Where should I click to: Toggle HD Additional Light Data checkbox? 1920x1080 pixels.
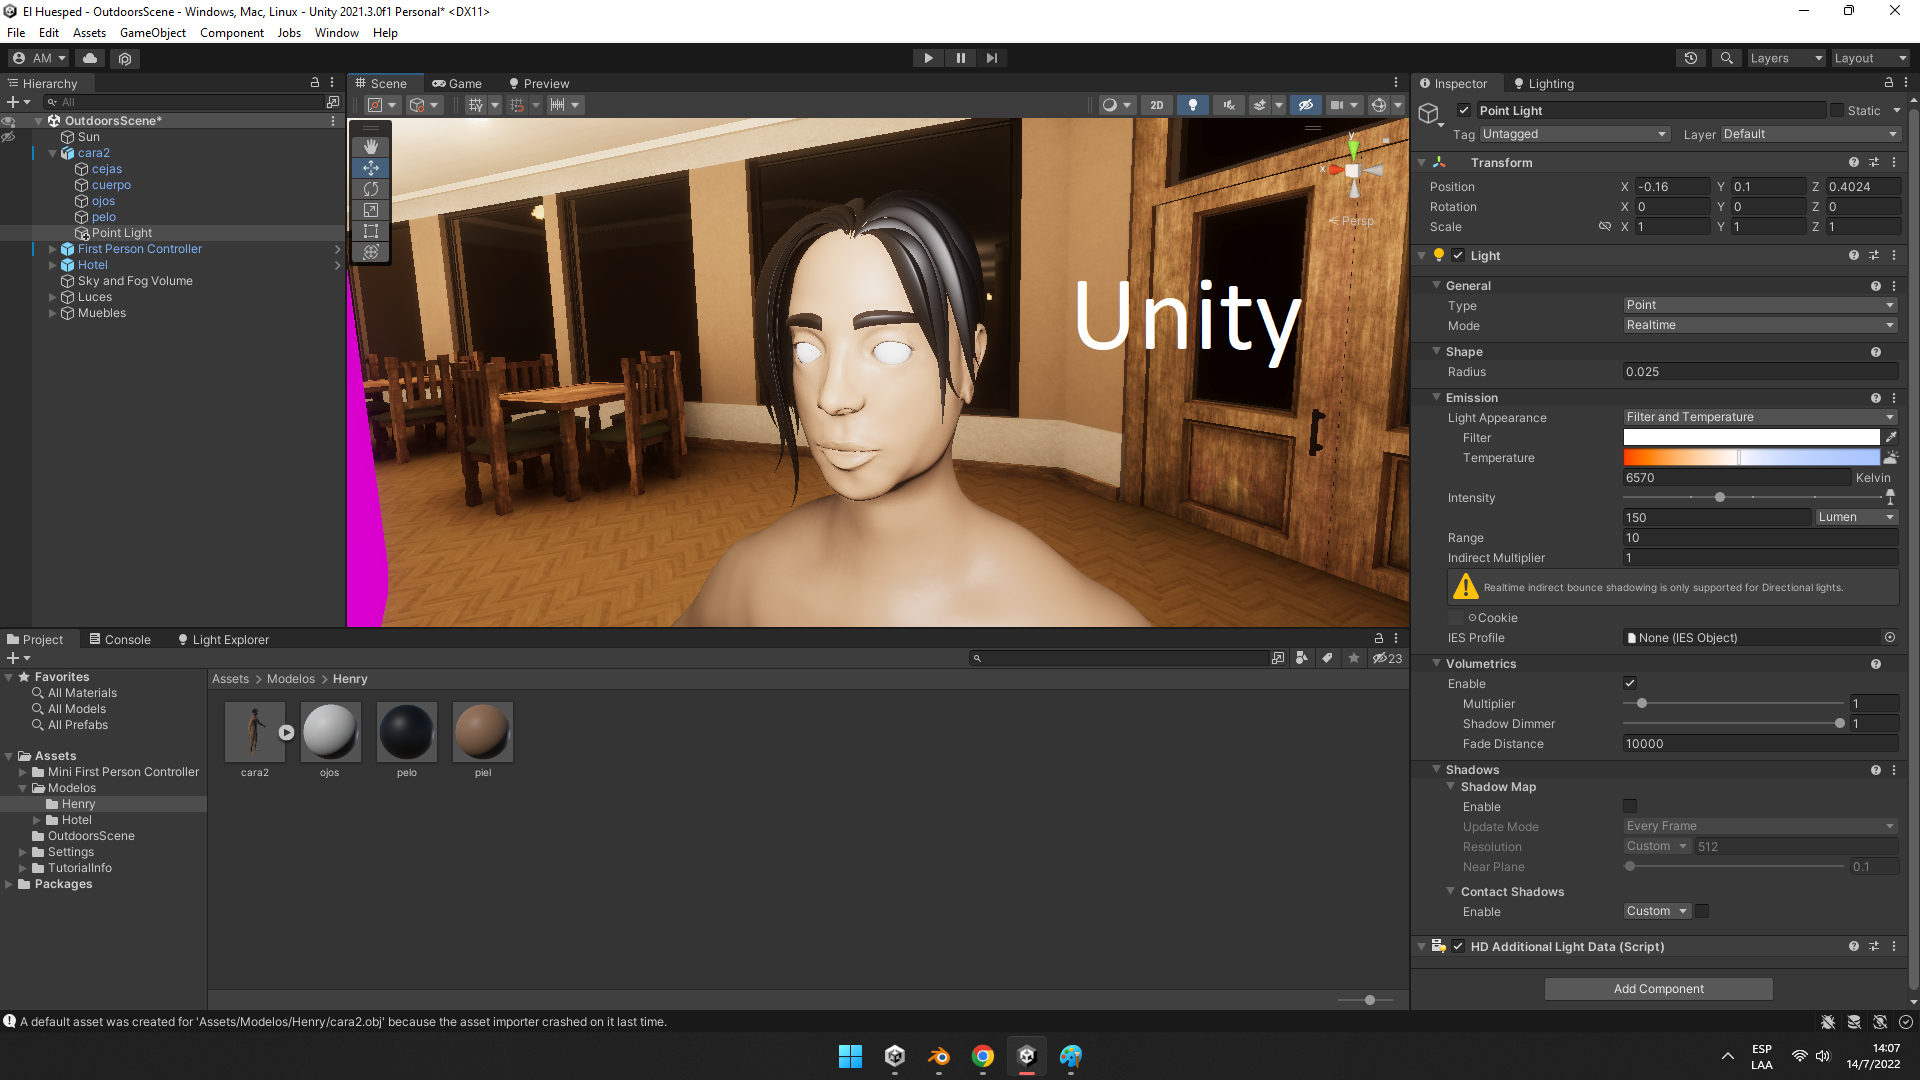click(x=1458, y=947)
